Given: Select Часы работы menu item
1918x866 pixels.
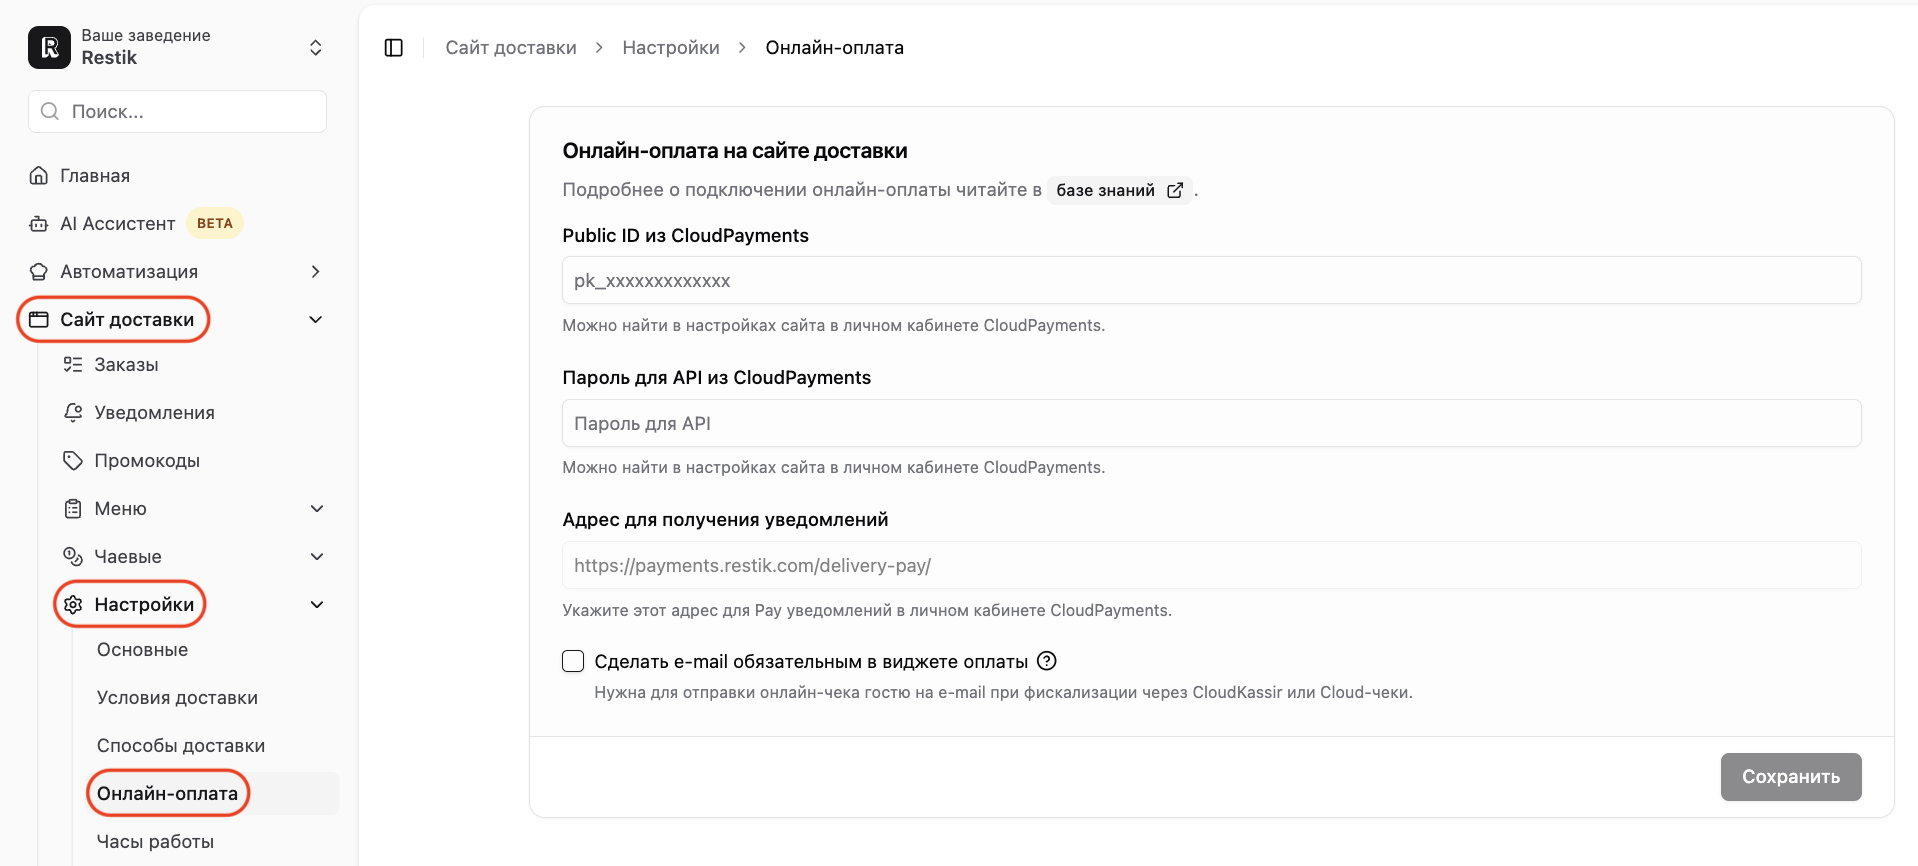Looking at the screenshot, I should coord(155,842).
